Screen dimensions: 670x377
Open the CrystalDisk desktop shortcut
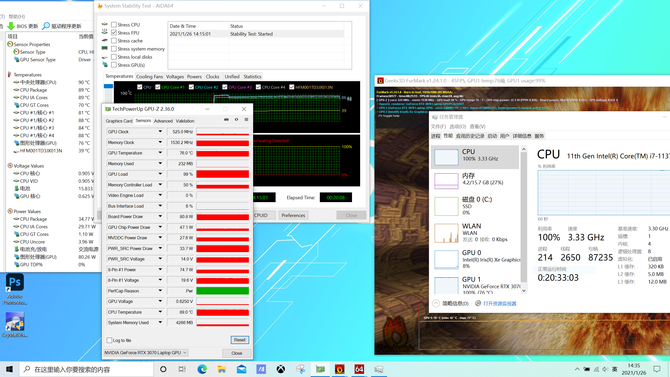pos(15,325)
